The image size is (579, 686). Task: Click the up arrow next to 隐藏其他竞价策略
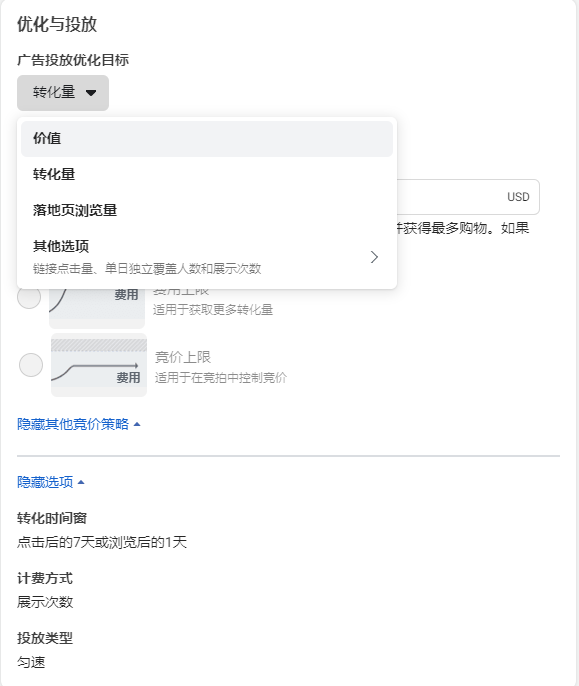pos(137,424)
